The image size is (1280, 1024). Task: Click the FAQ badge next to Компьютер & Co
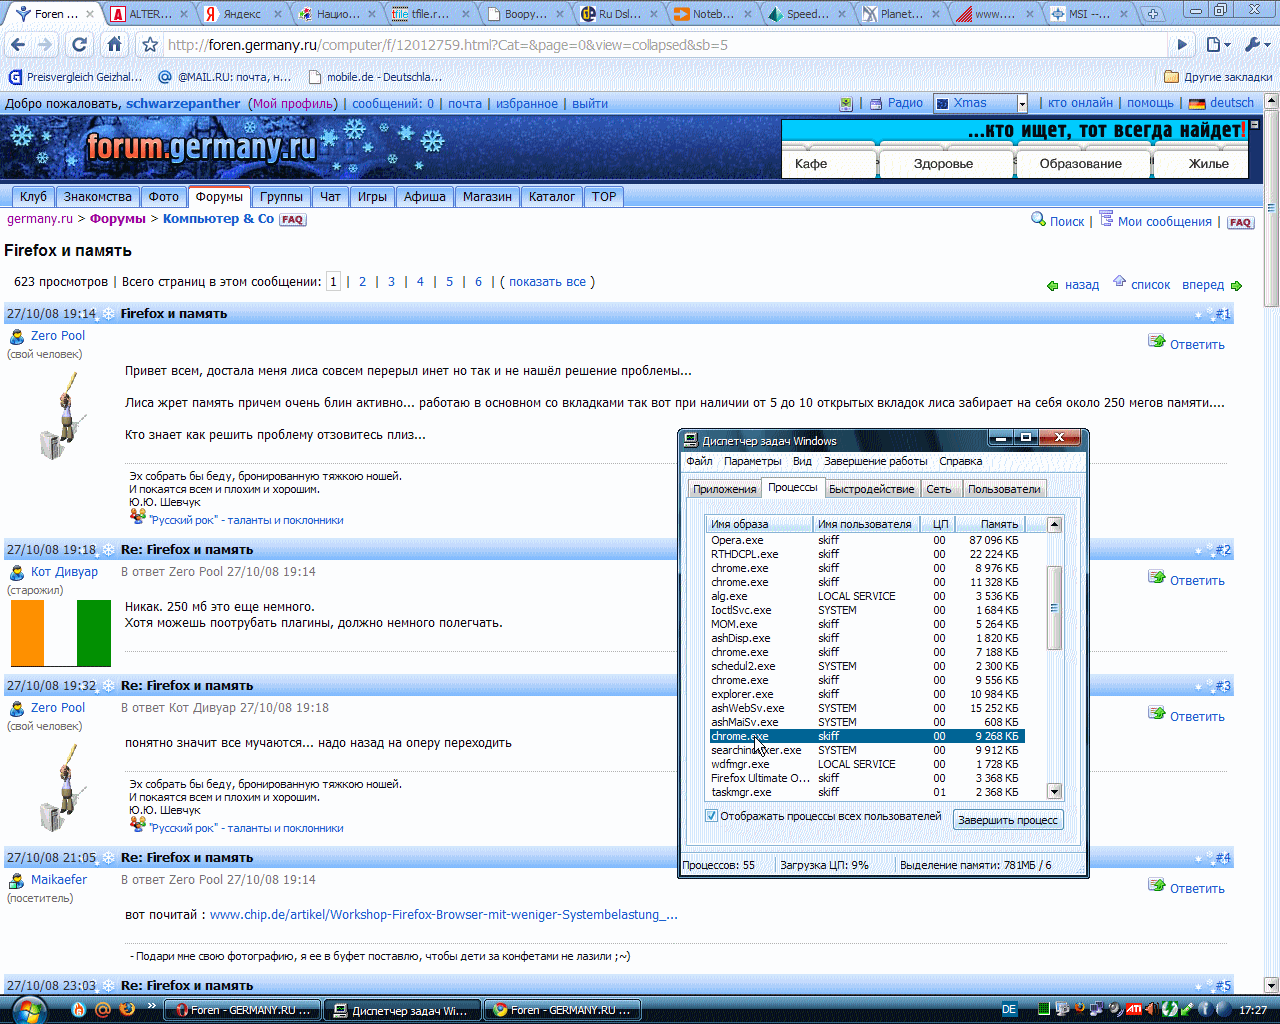coord(292,219)
